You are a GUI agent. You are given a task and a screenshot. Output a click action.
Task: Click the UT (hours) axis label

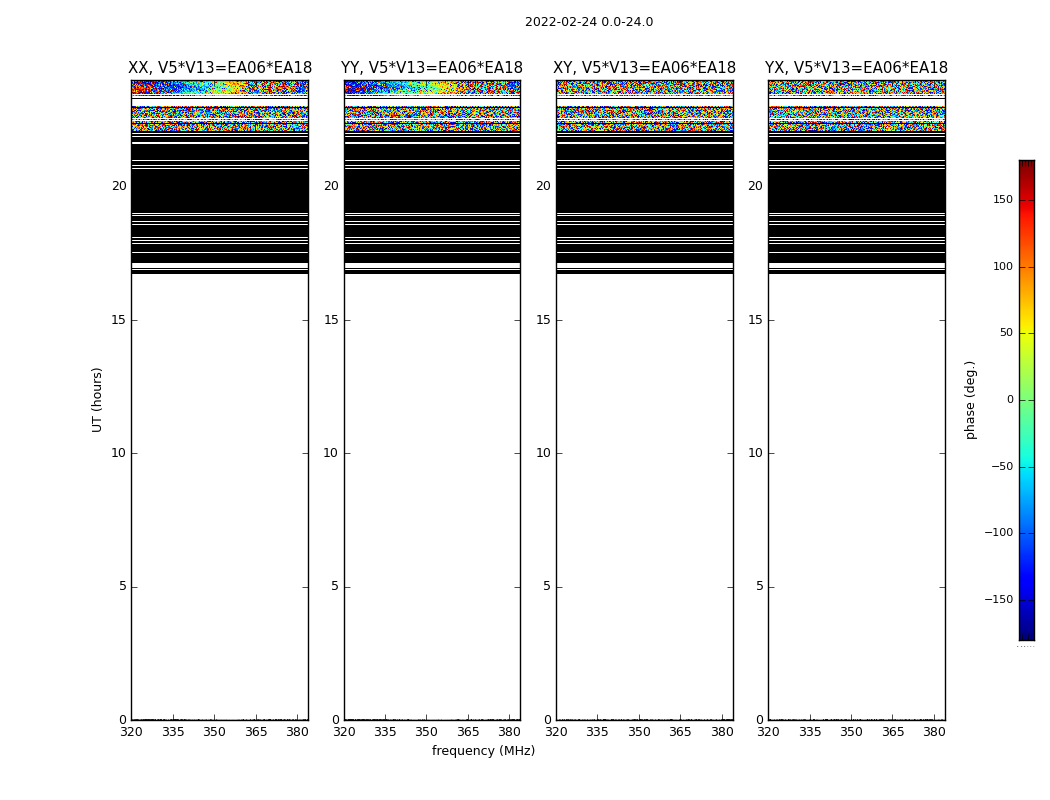[98, 399]
